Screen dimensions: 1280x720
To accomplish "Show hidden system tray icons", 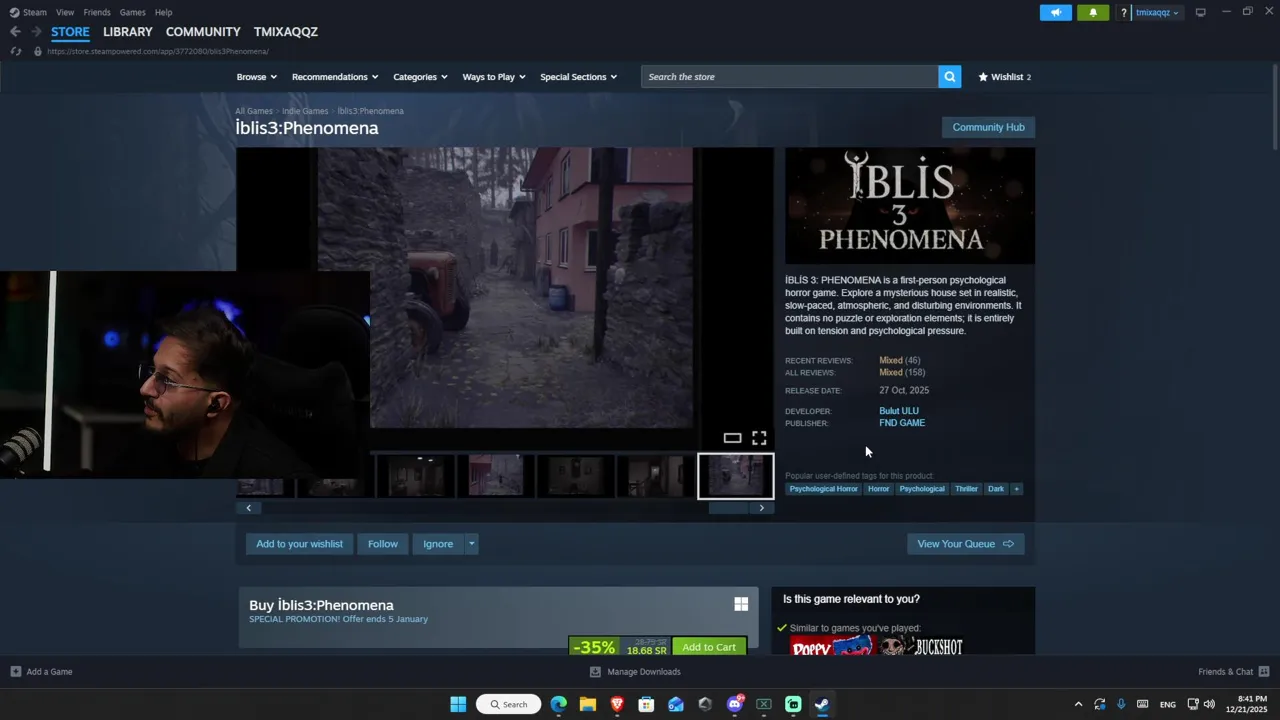I will click(x=1078, y=704).
